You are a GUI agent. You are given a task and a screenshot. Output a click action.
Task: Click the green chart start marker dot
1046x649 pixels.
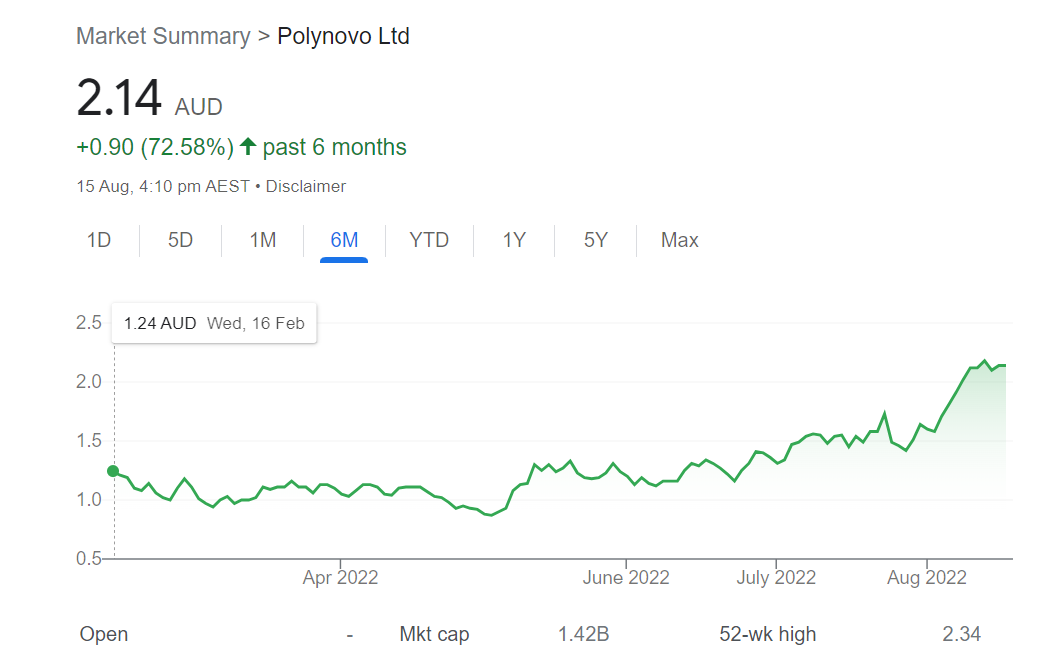(113, 471)
